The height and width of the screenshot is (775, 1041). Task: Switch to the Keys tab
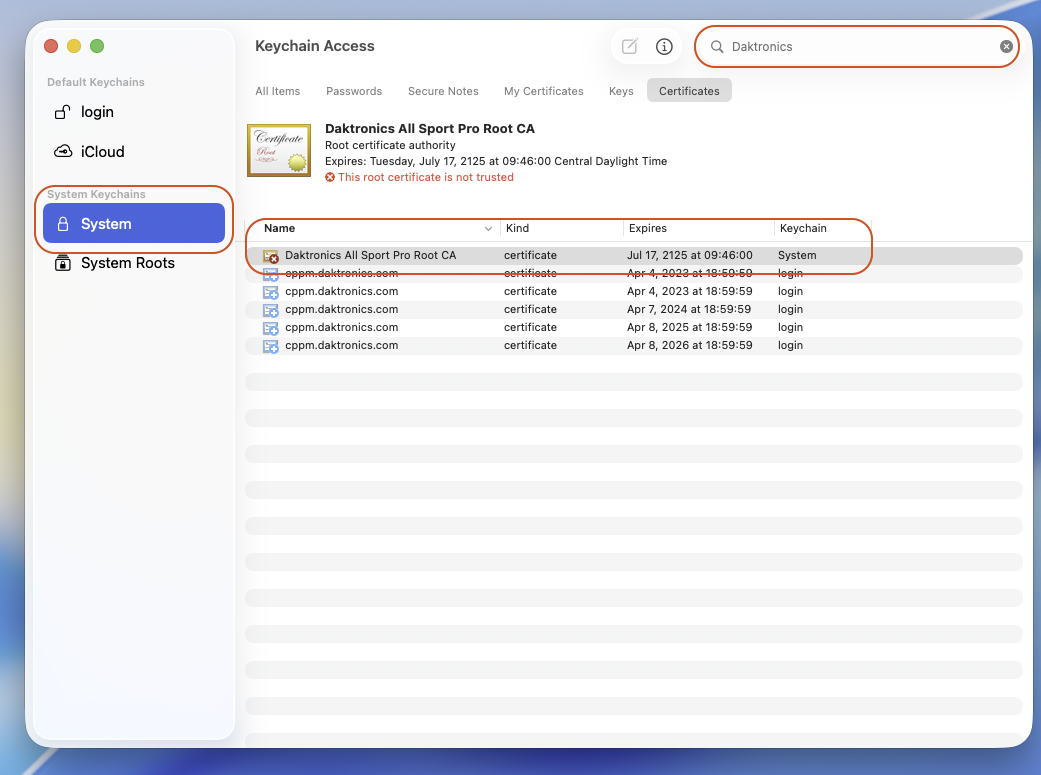click(621, 91)
